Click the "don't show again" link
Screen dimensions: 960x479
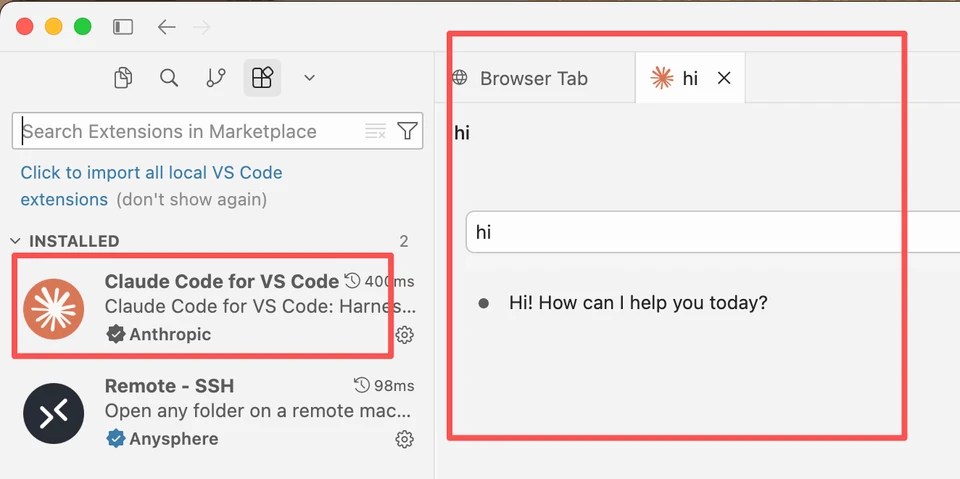(x=192, y=200)
